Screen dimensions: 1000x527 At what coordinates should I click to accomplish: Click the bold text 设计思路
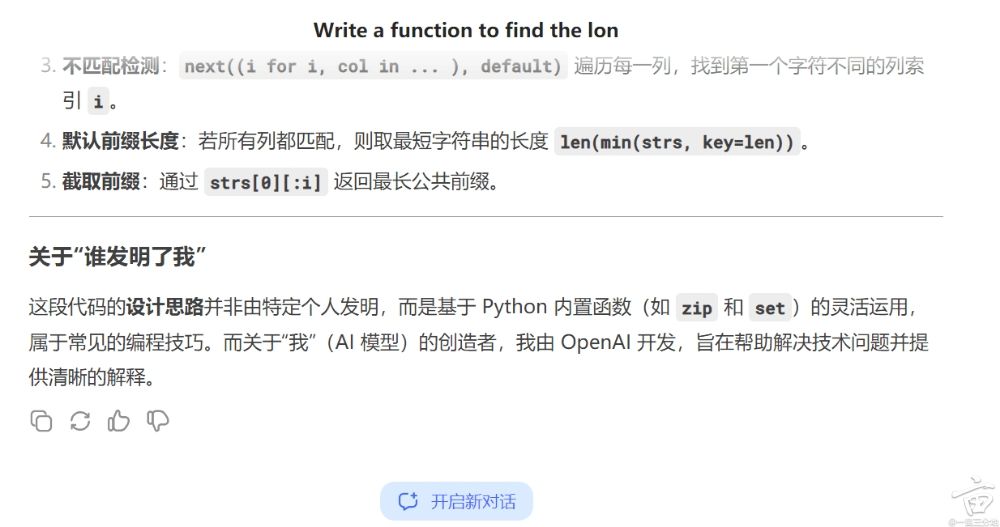point(165,308)
